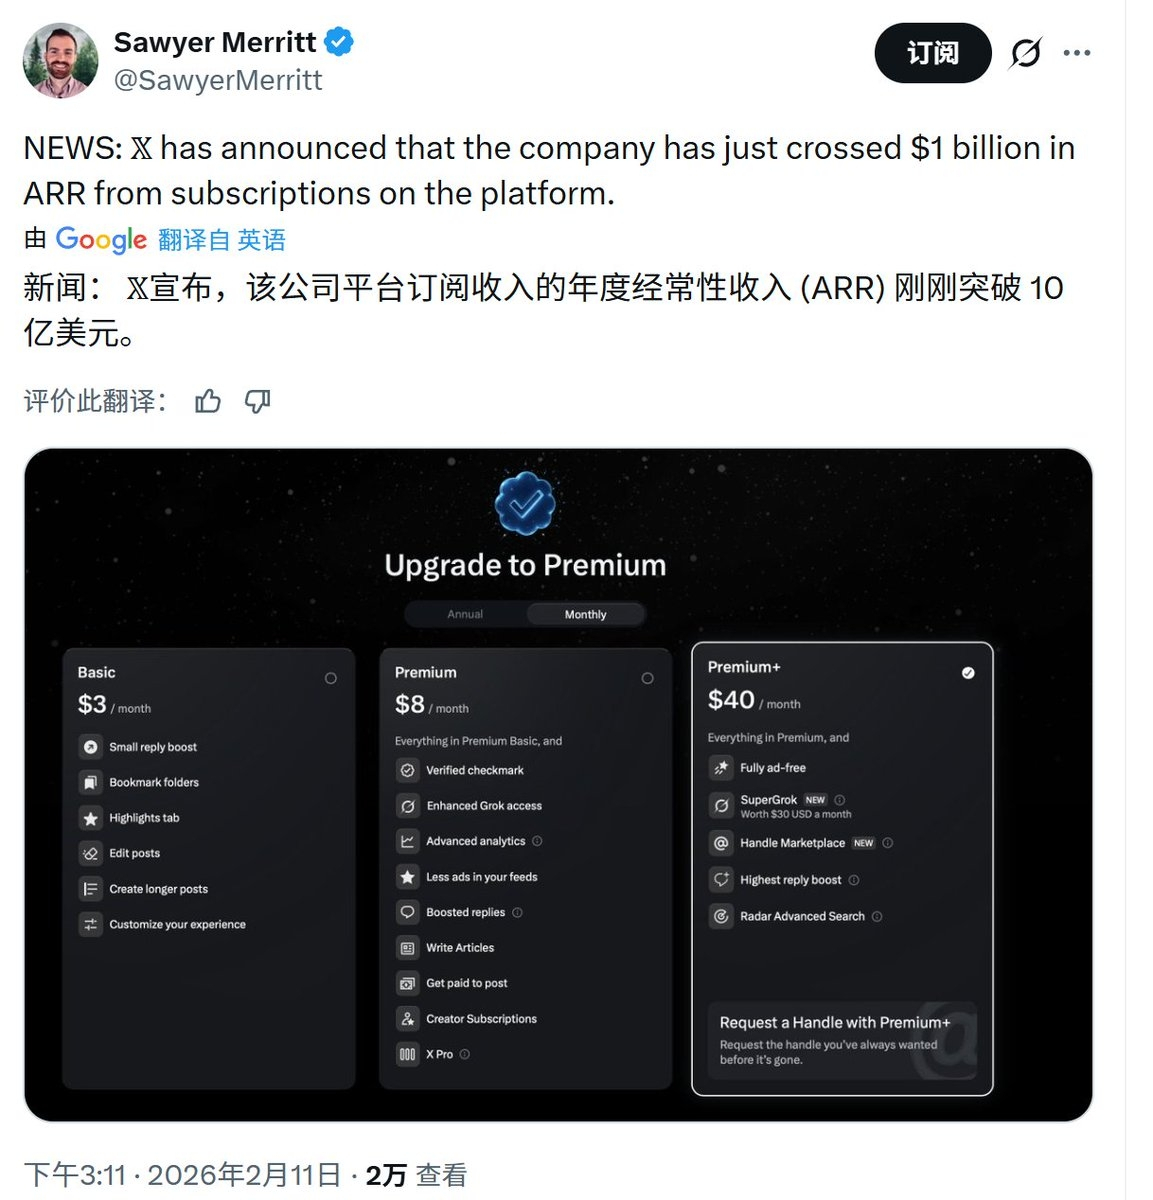
Task: Click the blue verified badge beside Sawyer Merritt
Action: point(339,42)
